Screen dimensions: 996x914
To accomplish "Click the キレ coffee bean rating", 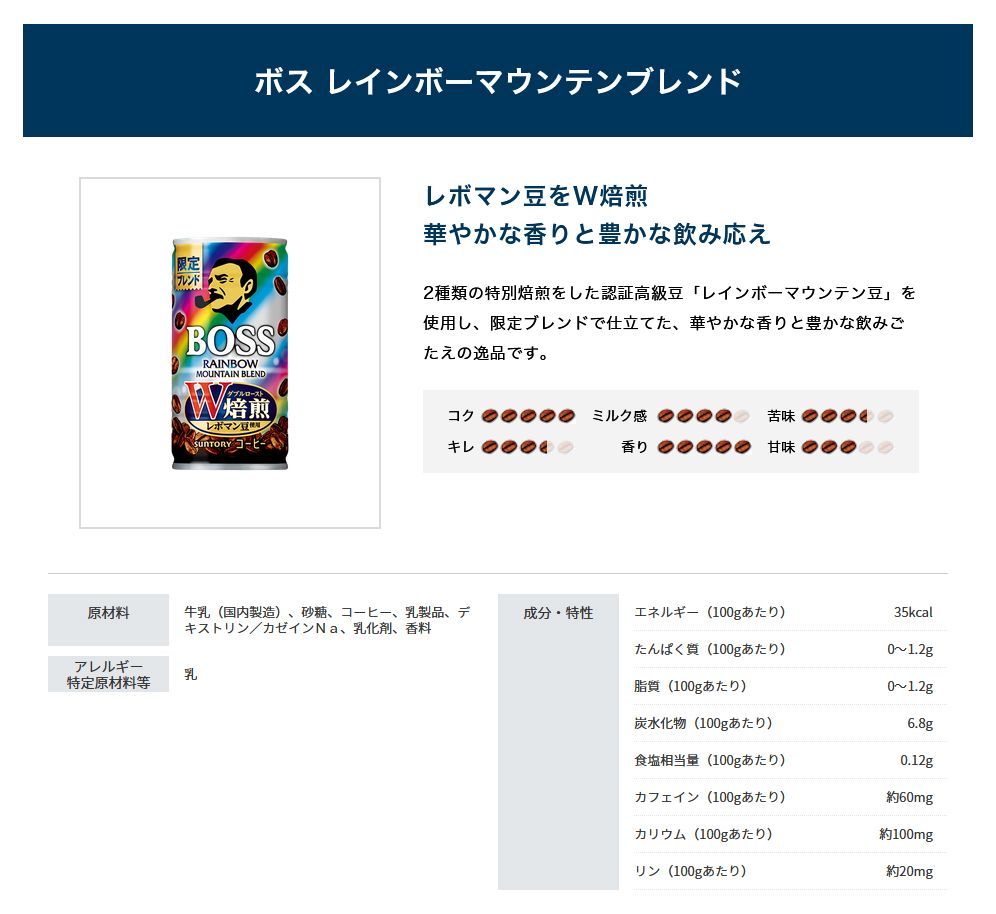I will (x=528, y=447).
